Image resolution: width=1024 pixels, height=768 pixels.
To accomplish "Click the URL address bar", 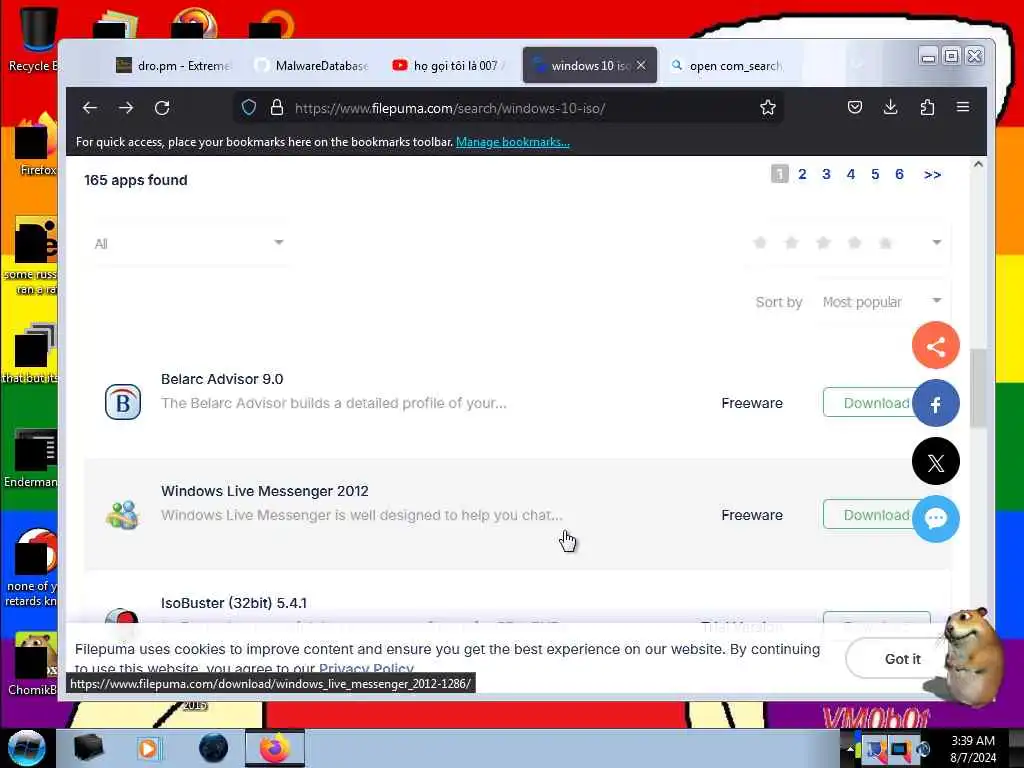I will 509,108.
